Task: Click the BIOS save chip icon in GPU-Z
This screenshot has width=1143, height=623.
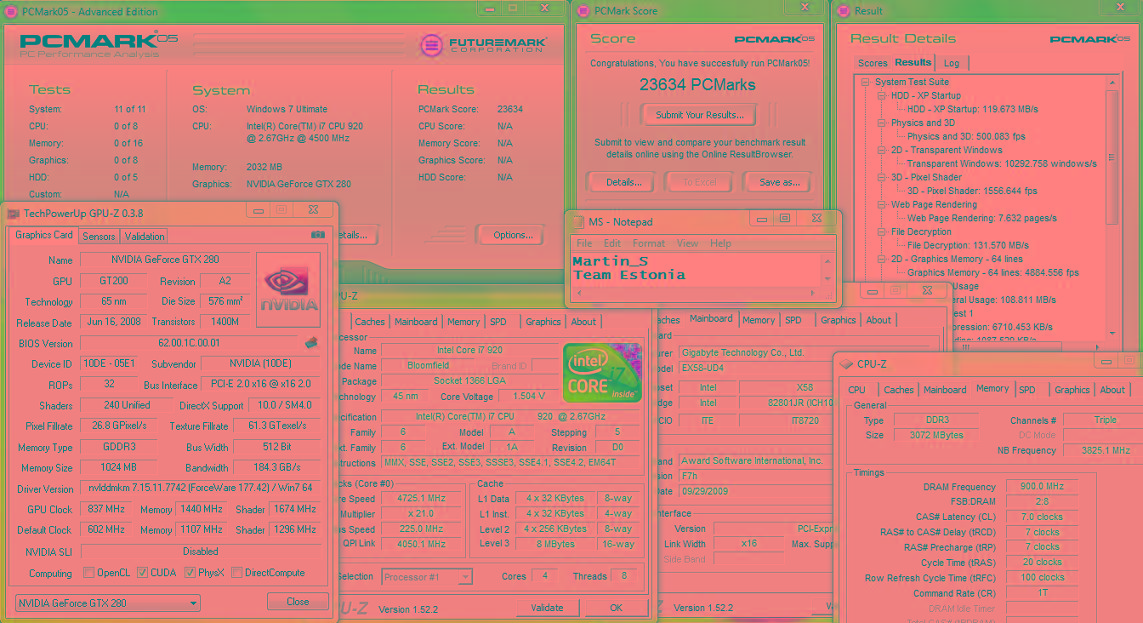Action: tap(311, 342)
